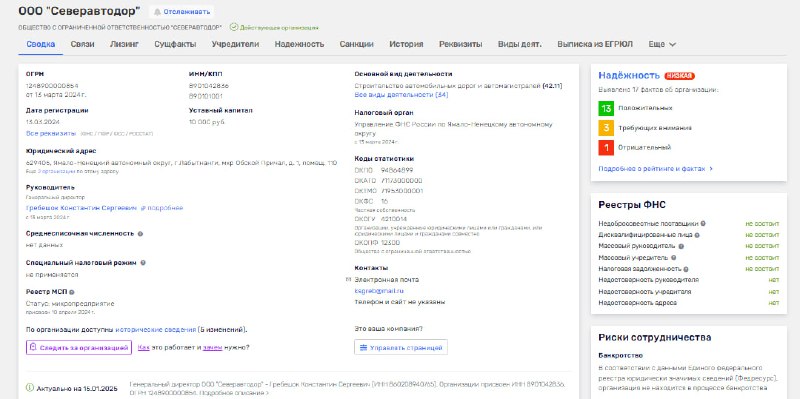Screen dimensions: 800x399
Task: Click help icon near Специальный налоговый режим
Action: pos(143,263)
